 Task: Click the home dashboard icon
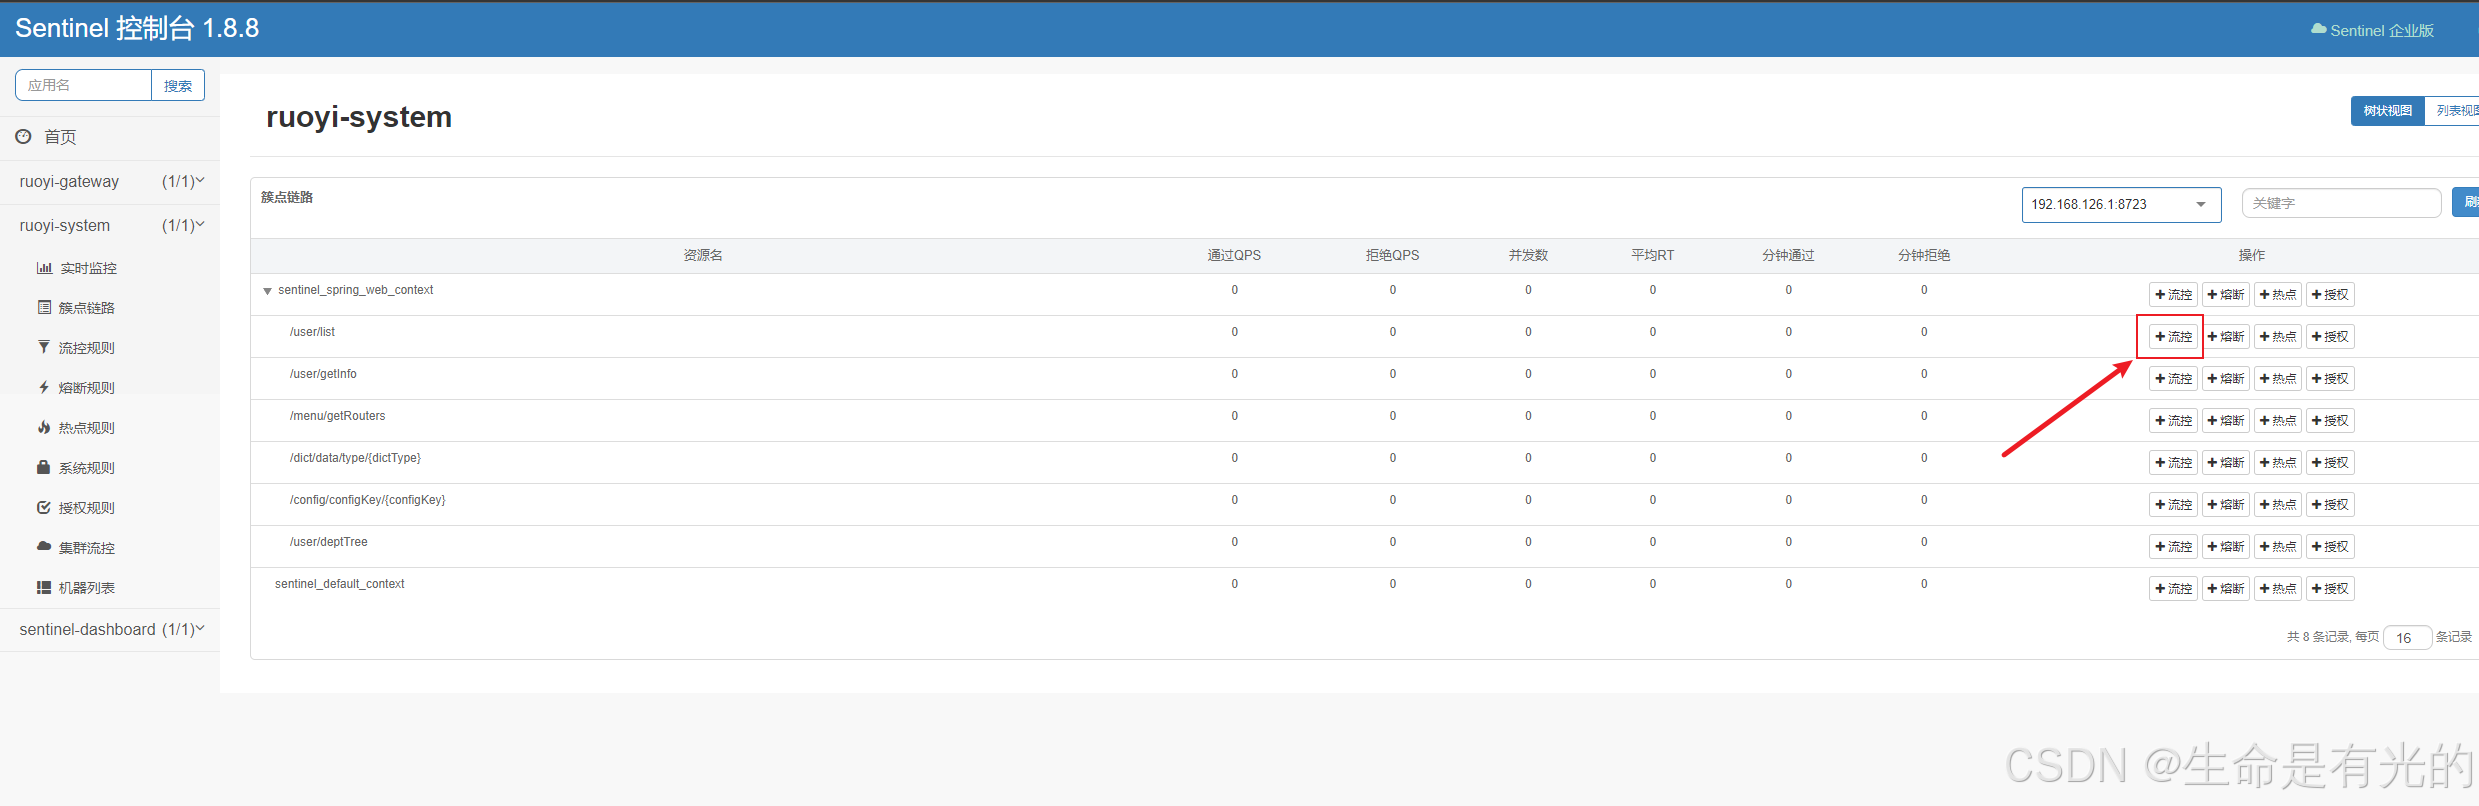23,136
